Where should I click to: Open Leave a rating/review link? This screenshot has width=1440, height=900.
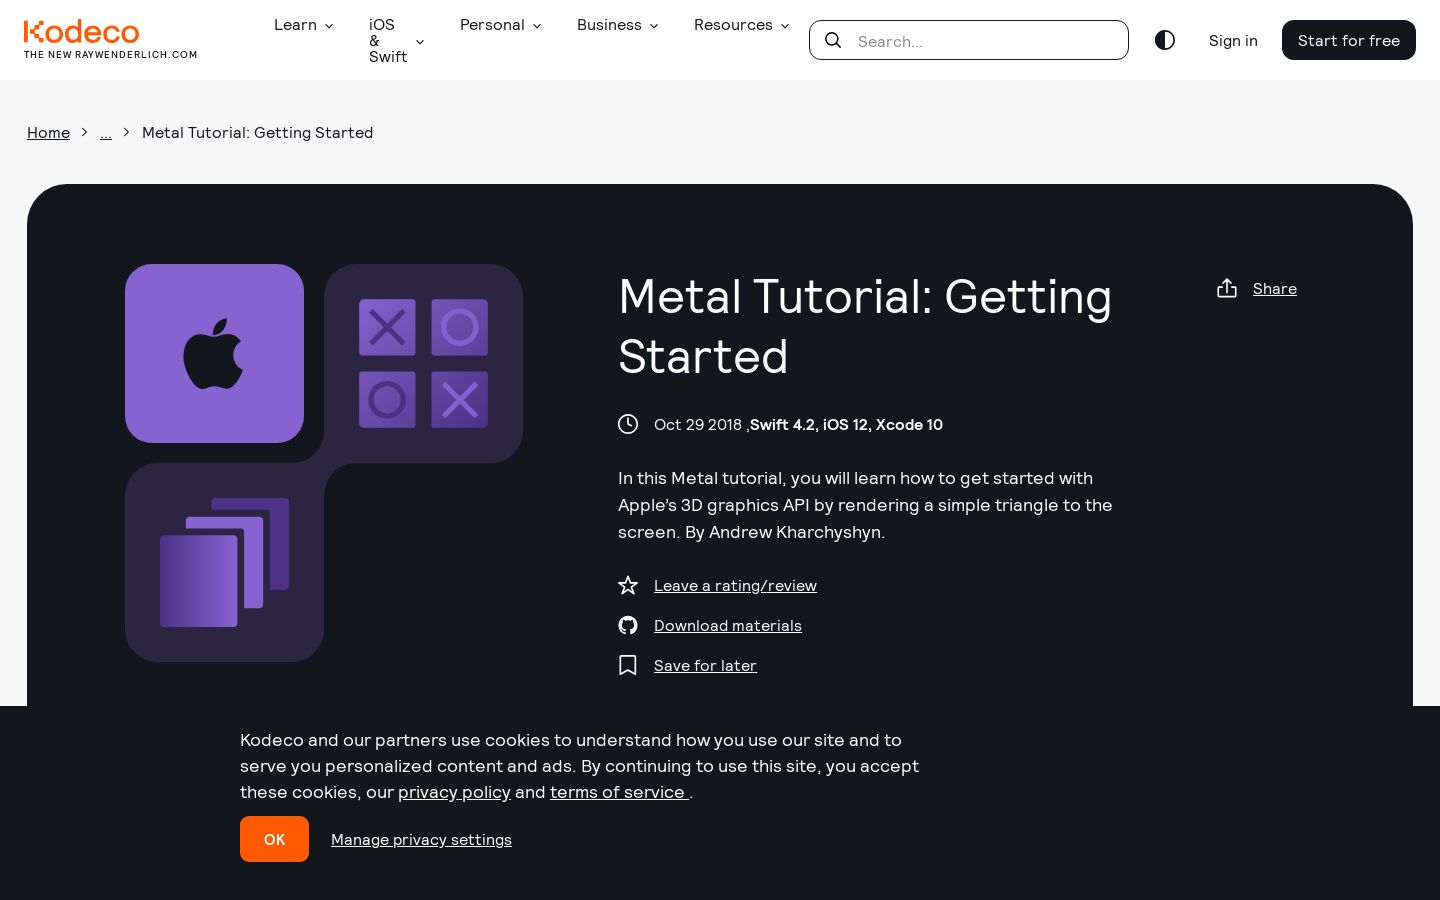pos(735,585)
